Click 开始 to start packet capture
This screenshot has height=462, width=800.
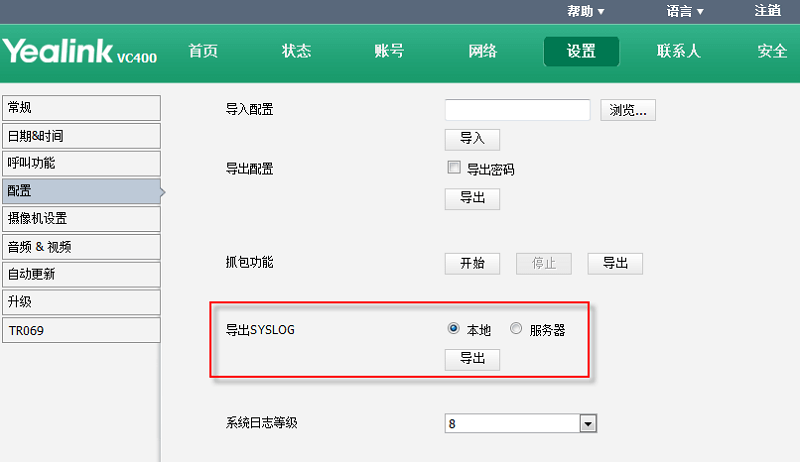[472, 264]
